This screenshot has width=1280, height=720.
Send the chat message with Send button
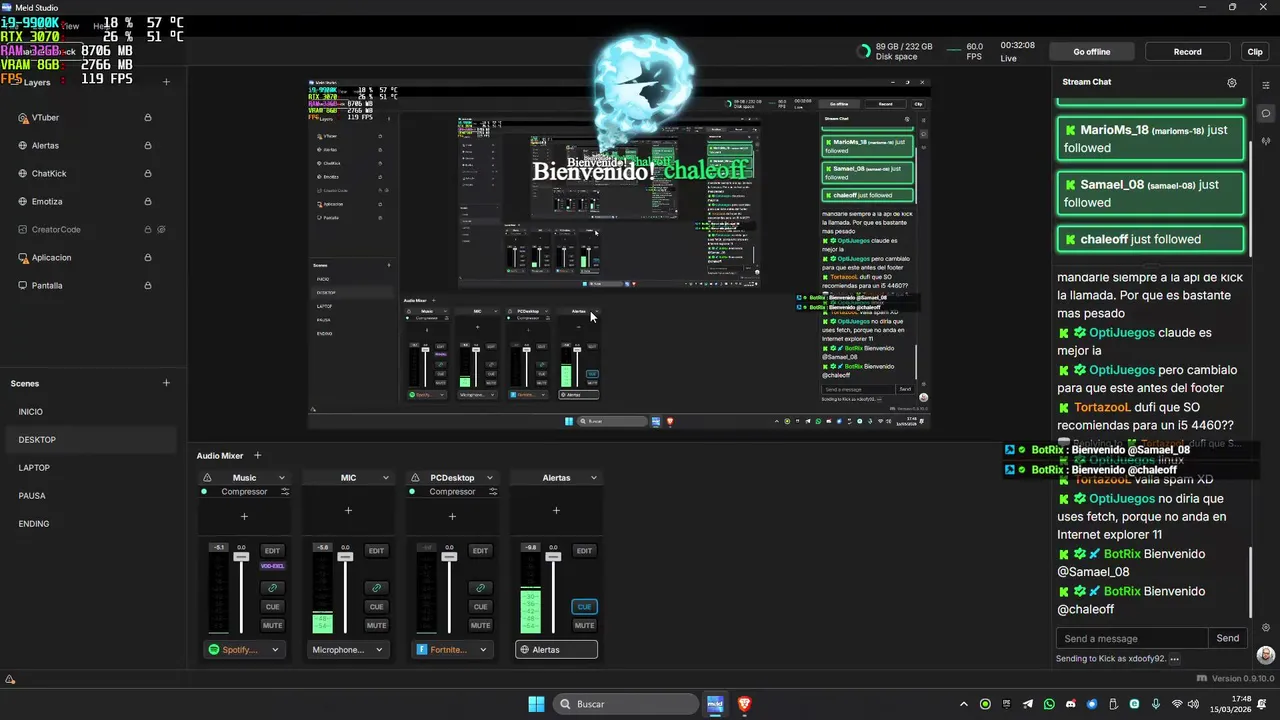click(1228, 638)
